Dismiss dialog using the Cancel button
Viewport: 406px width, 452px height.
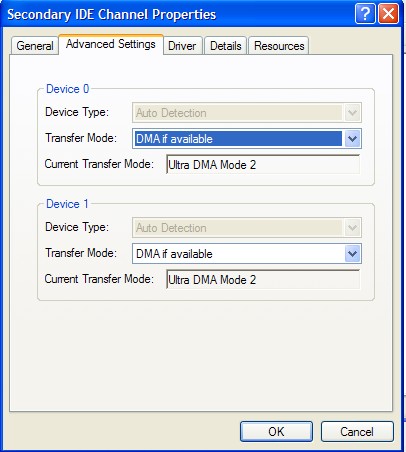click(x=357, y=432)
